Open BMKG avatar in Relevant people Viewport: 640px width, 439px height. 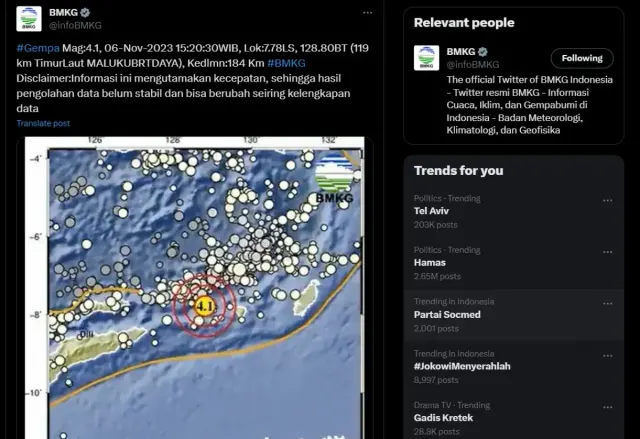coord(426,58)
